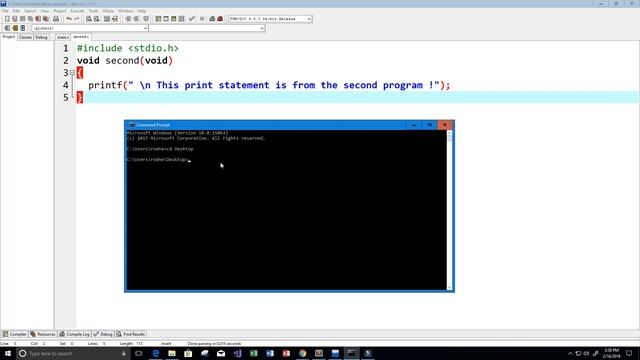Click the Close All toolbar icon
The height and width of the screenshot is (360, 640).
[x=46, y=19]
